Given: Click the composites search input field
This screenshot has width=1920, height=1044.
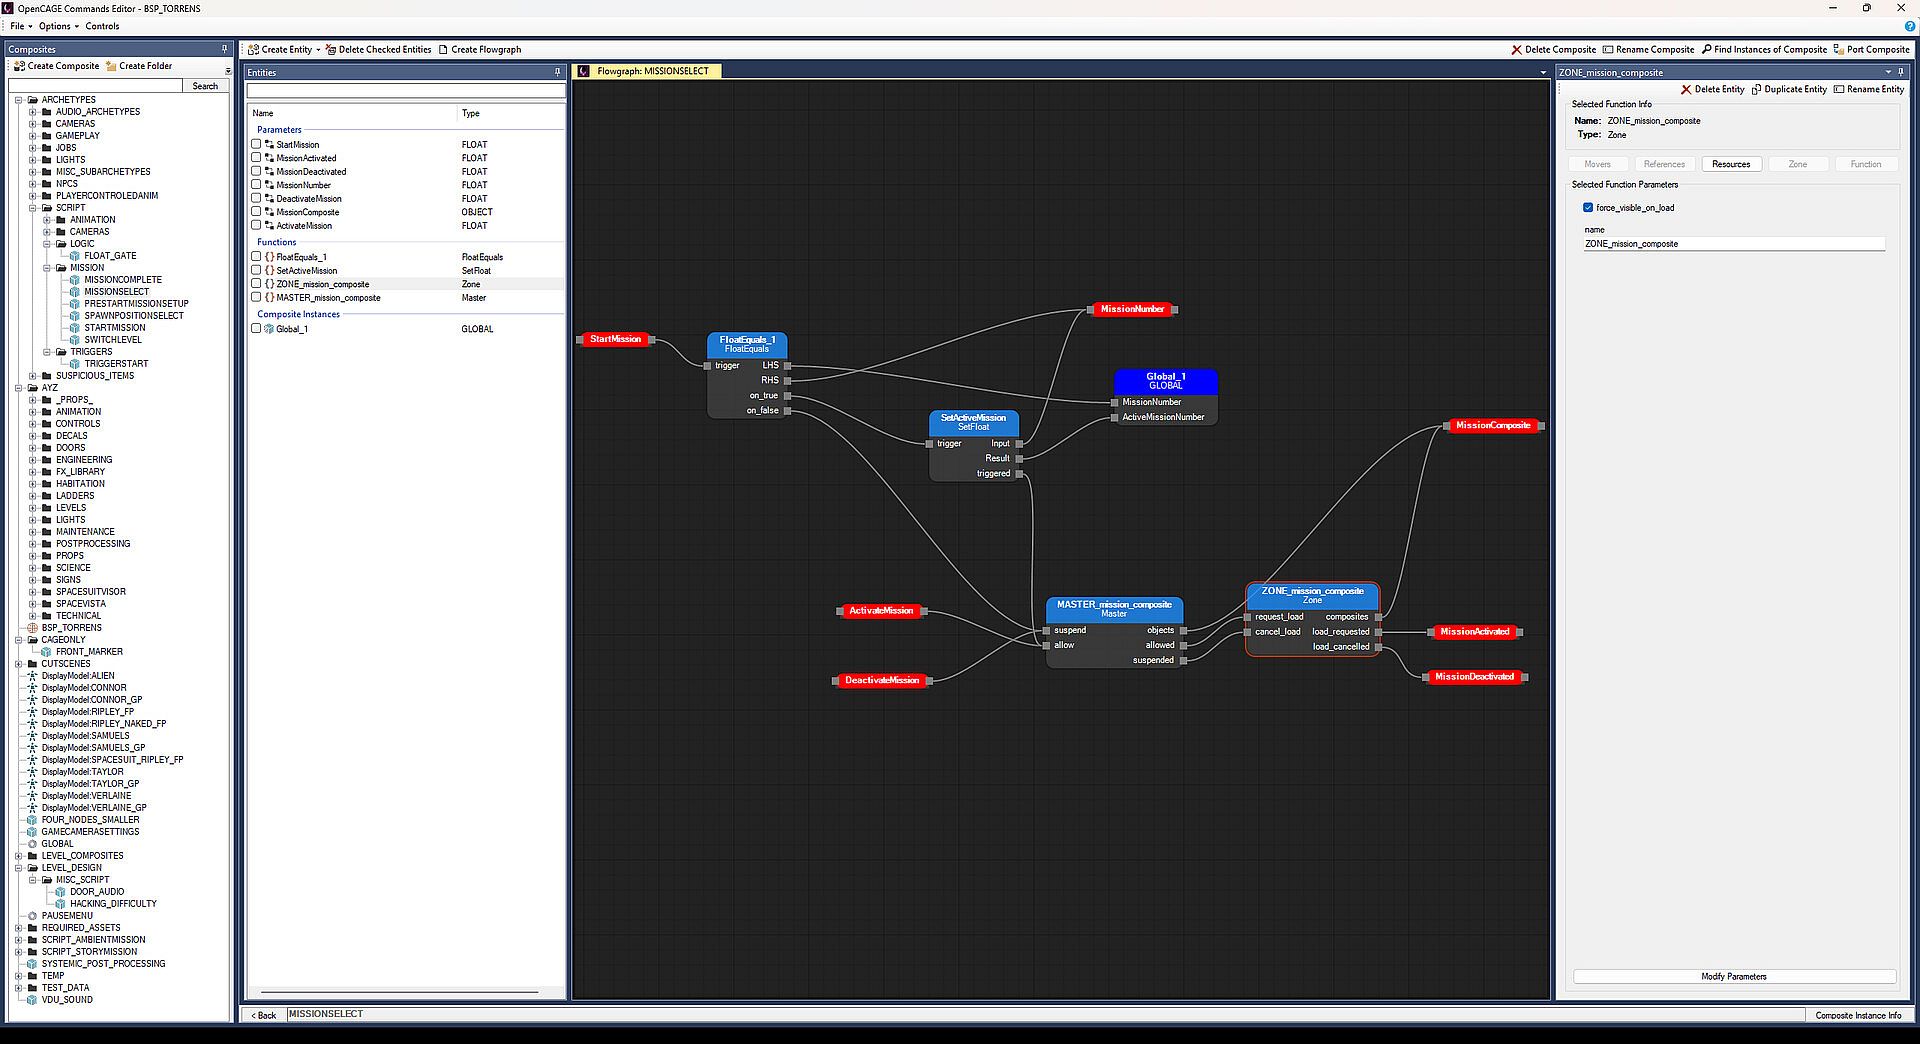Looking at the screenshot, I should 96,86.
